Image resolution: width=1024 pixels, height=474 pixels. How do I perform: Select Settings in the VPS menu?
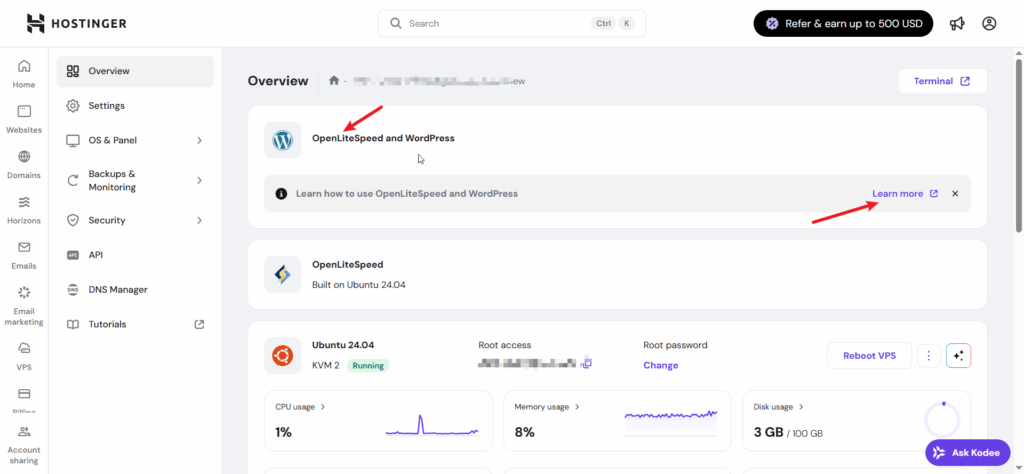pyautogui.click(x=106, y=106)
